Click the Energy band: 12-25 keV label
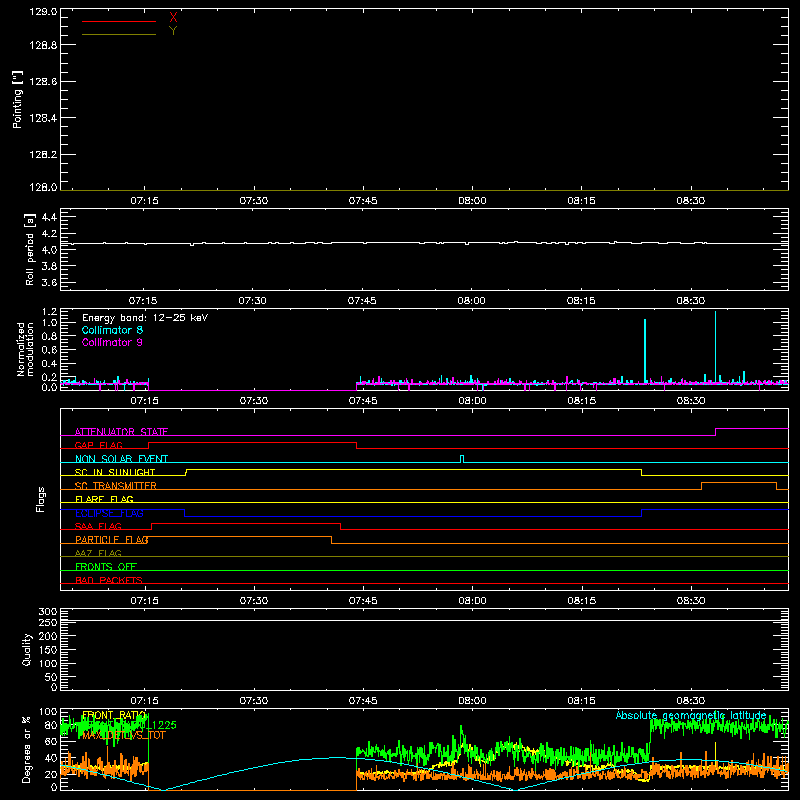 click(145, 318)
